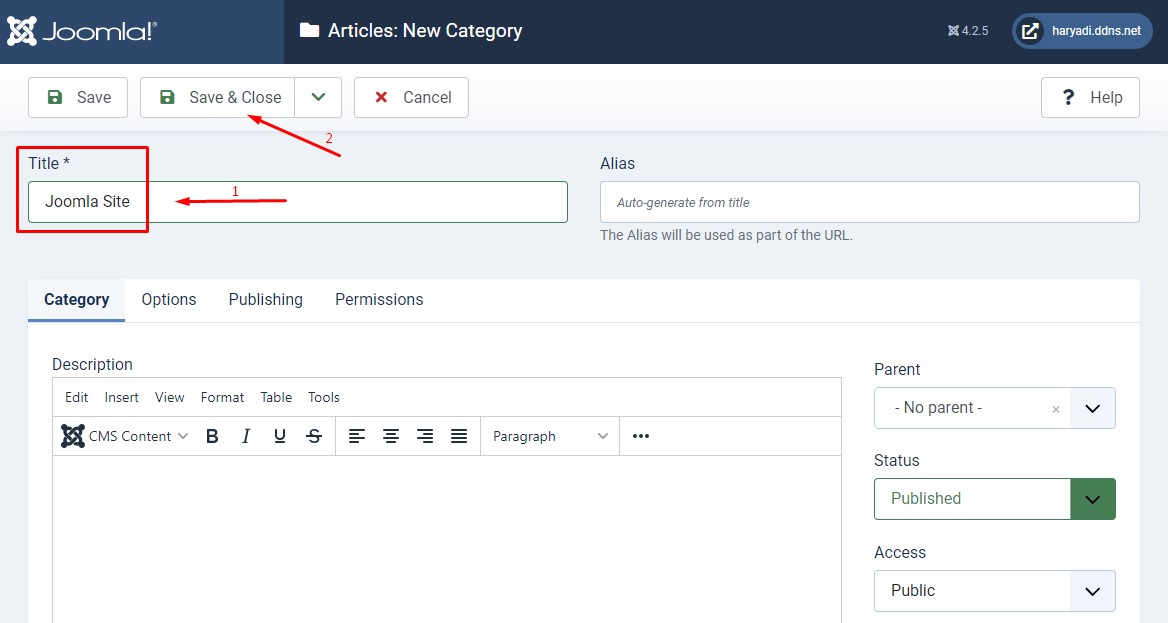The image size is (1168, 623).
Task: Open the Access dropdown showing Public
Action: [994, 590]
